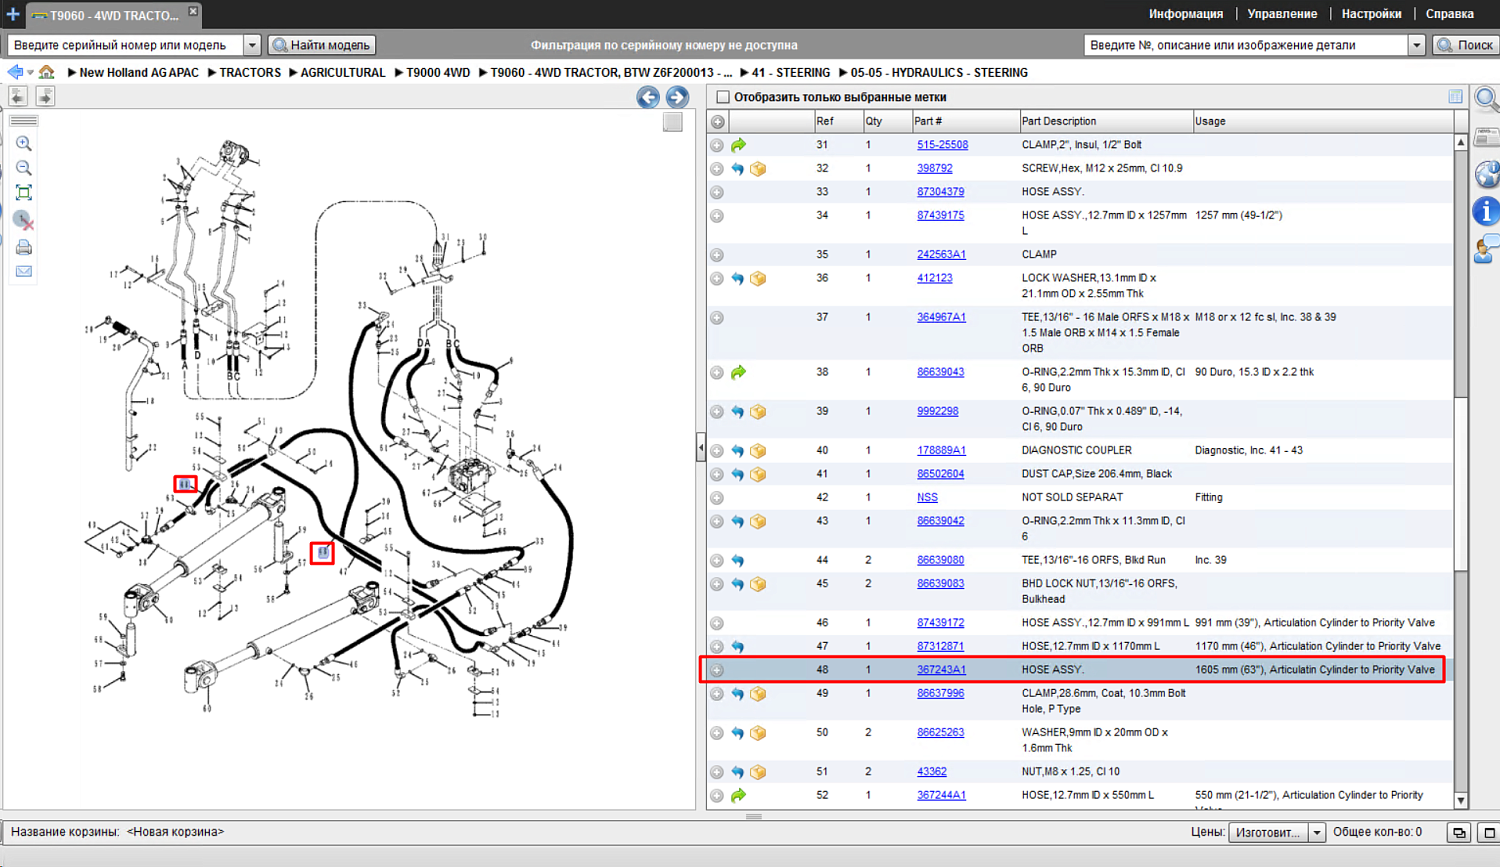Open the serial number or model dropdown
The image size is (1500, 867).
coord(252,45)
